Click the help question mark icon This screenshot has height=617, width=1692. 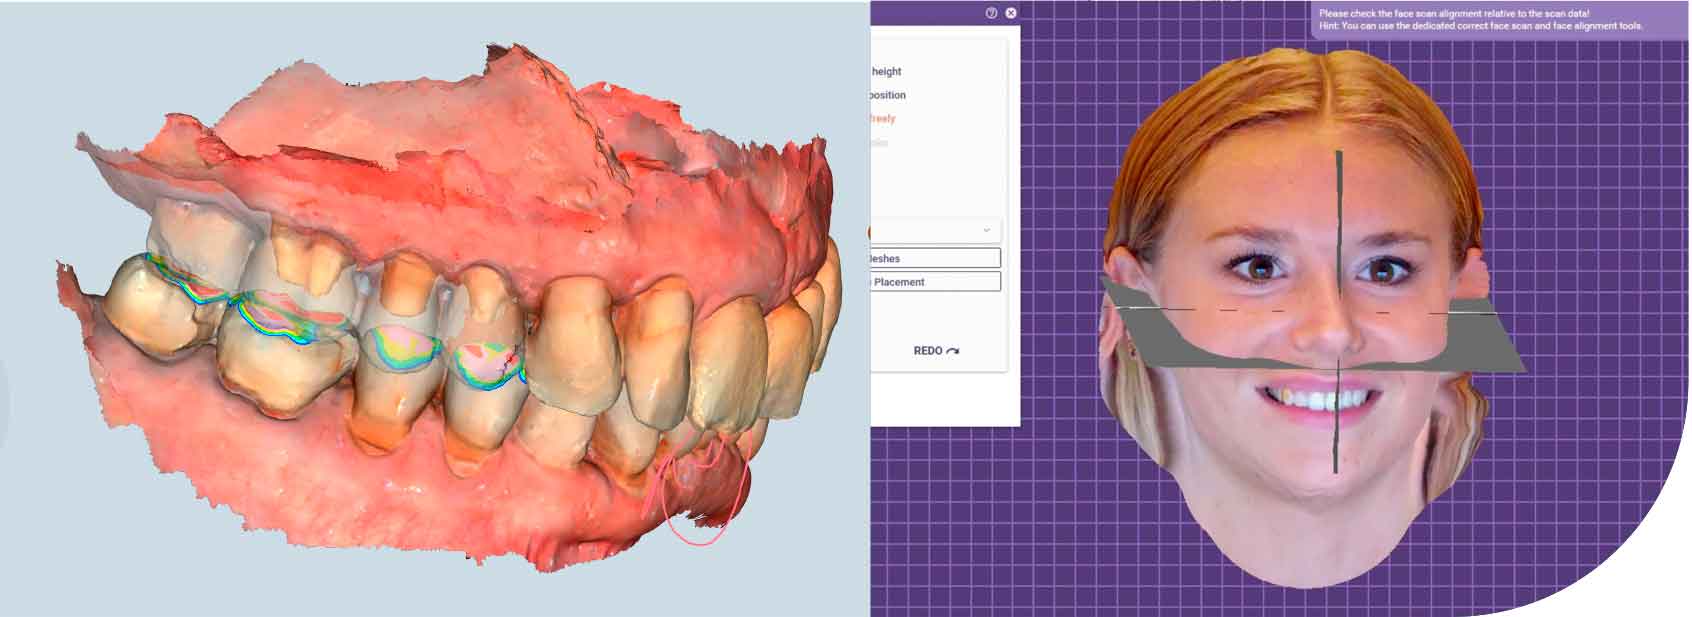pyautogui.click(x=991, y=13)
